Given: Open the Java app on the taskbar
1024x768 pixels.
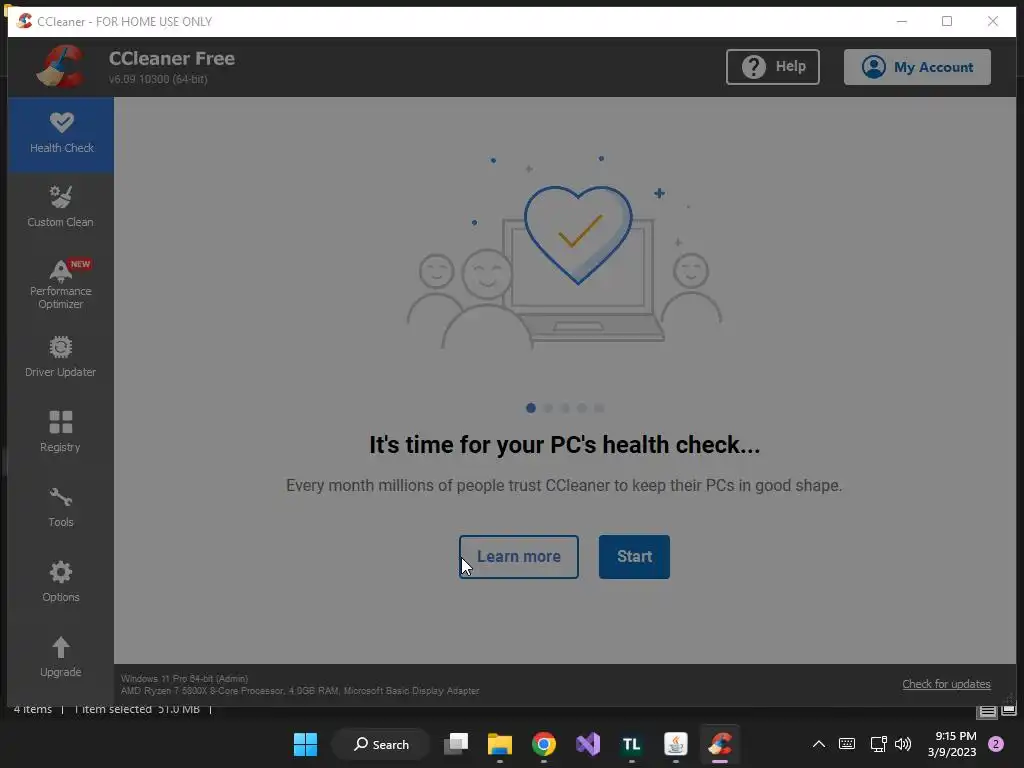Looking at the screenshot, I should [x=675, y=744].
